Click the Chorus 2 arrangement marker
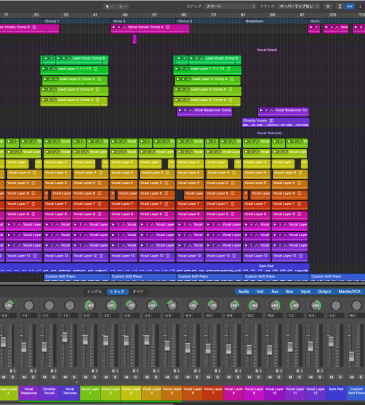Viewport: 365px width, 405px height. click(x=185, y=21)
